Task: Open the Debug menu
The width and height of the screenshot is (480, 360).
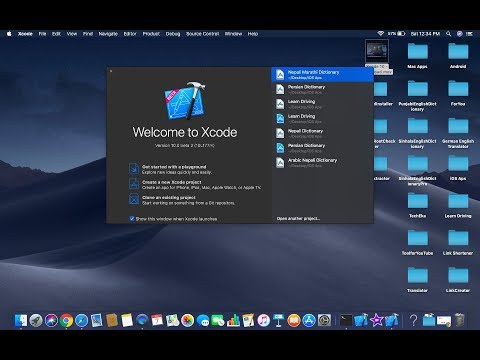Action: tap(173, 34)
